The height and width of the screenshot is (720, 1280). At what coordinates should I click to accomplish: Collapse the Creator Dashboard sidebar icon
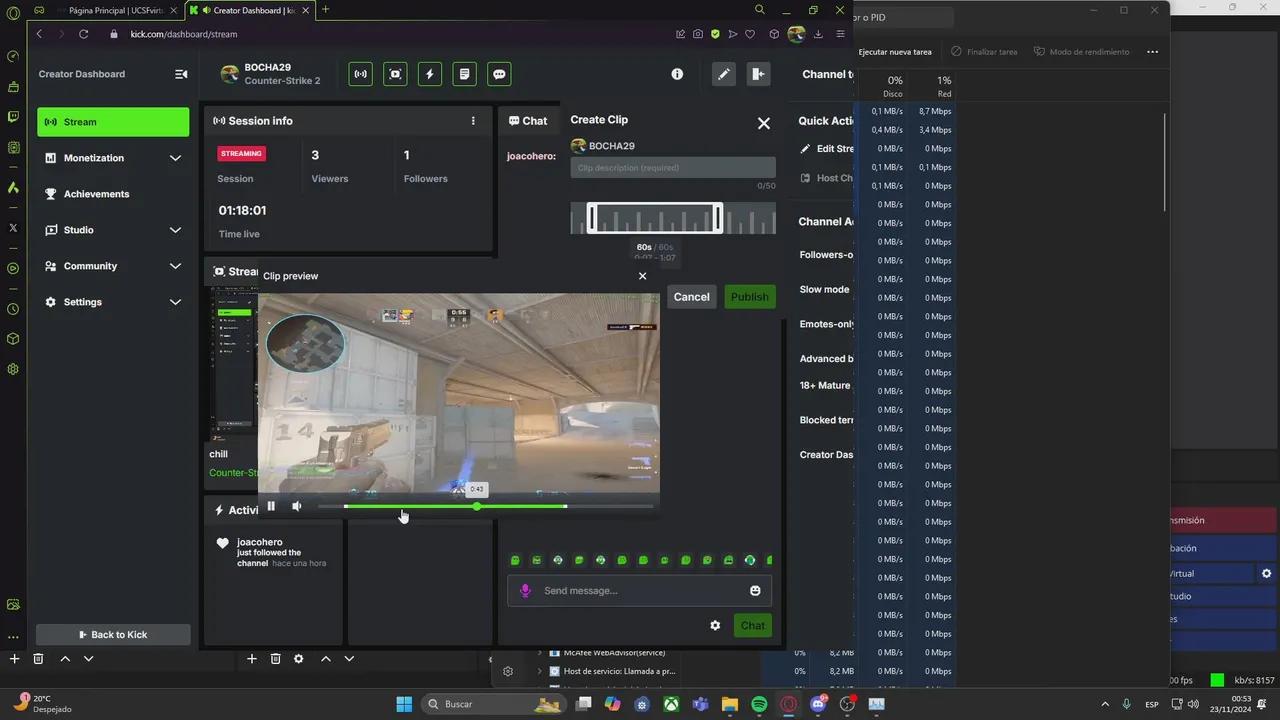[x=181, y=74]
